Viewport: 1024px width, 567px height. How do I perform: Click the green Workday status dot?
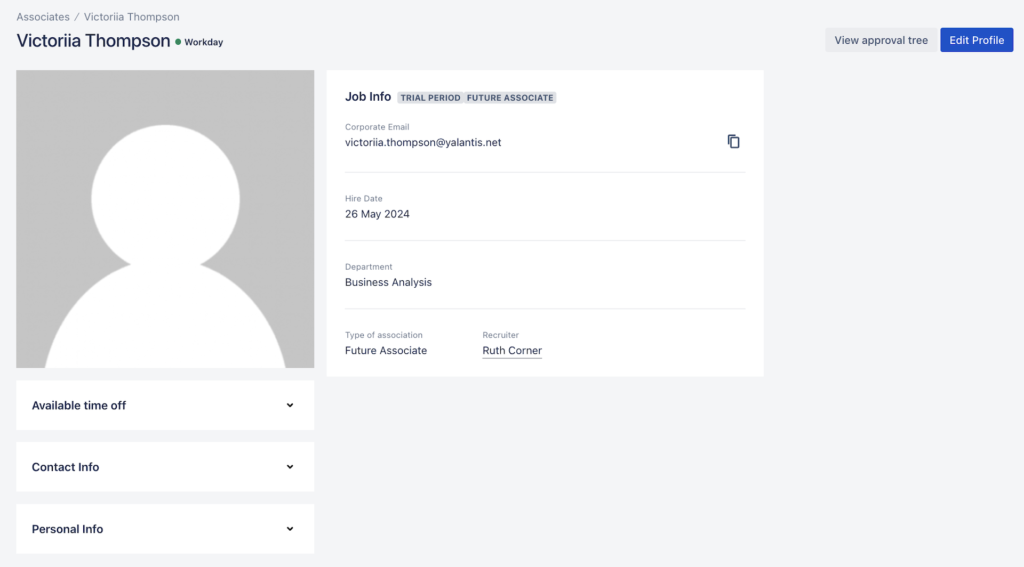click(178, 42)
